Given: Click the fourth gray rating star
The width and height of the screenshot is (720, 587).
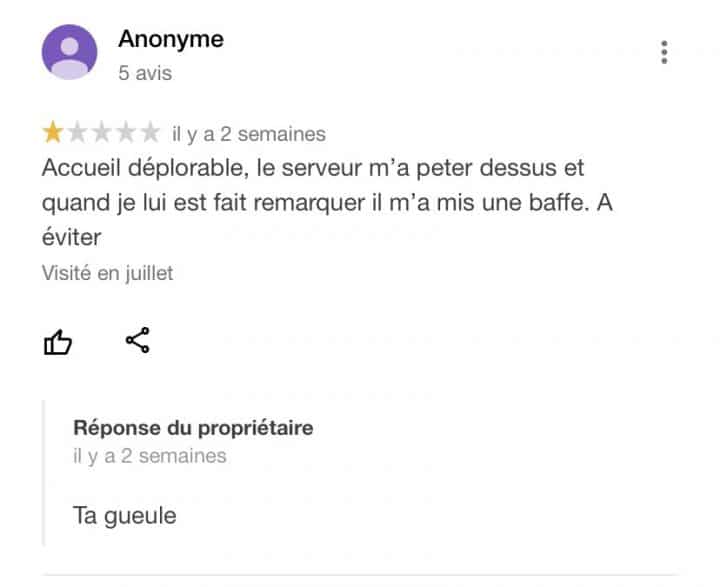Looking at the screenshot, I should point(126,133).
